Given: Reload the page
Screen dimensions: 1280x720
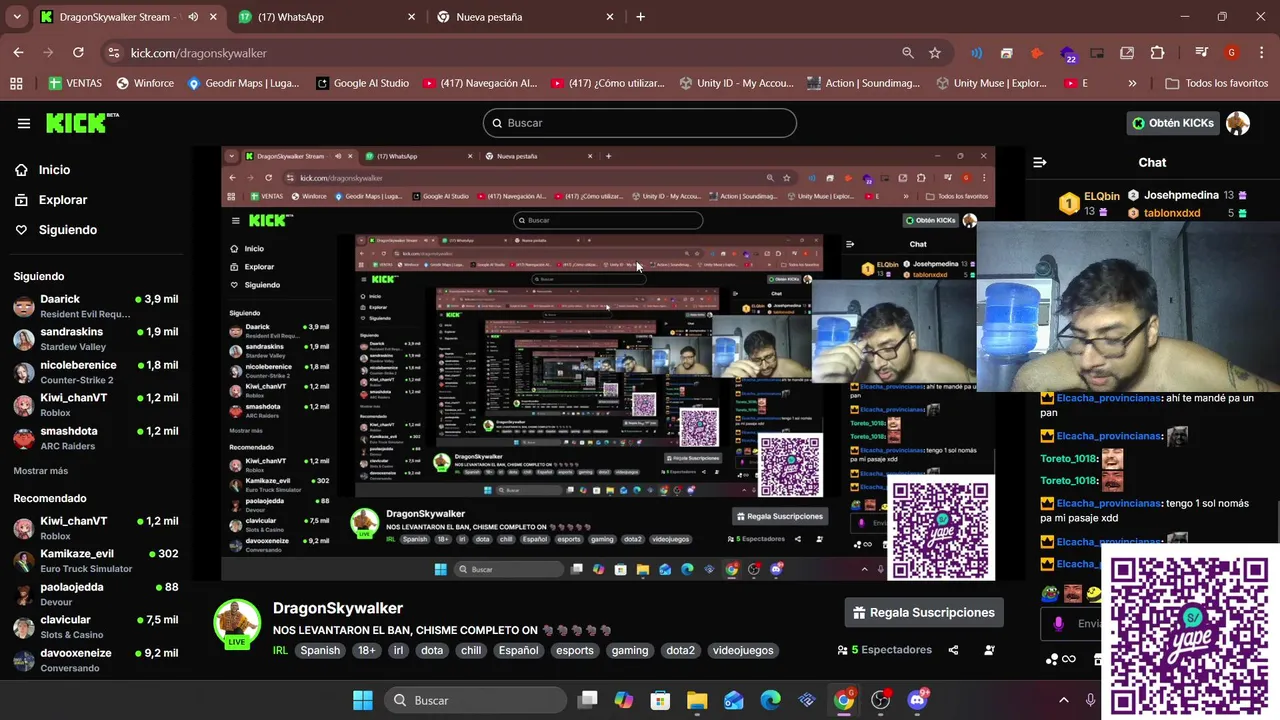Looking at the screenshot, I should point(78,53).
